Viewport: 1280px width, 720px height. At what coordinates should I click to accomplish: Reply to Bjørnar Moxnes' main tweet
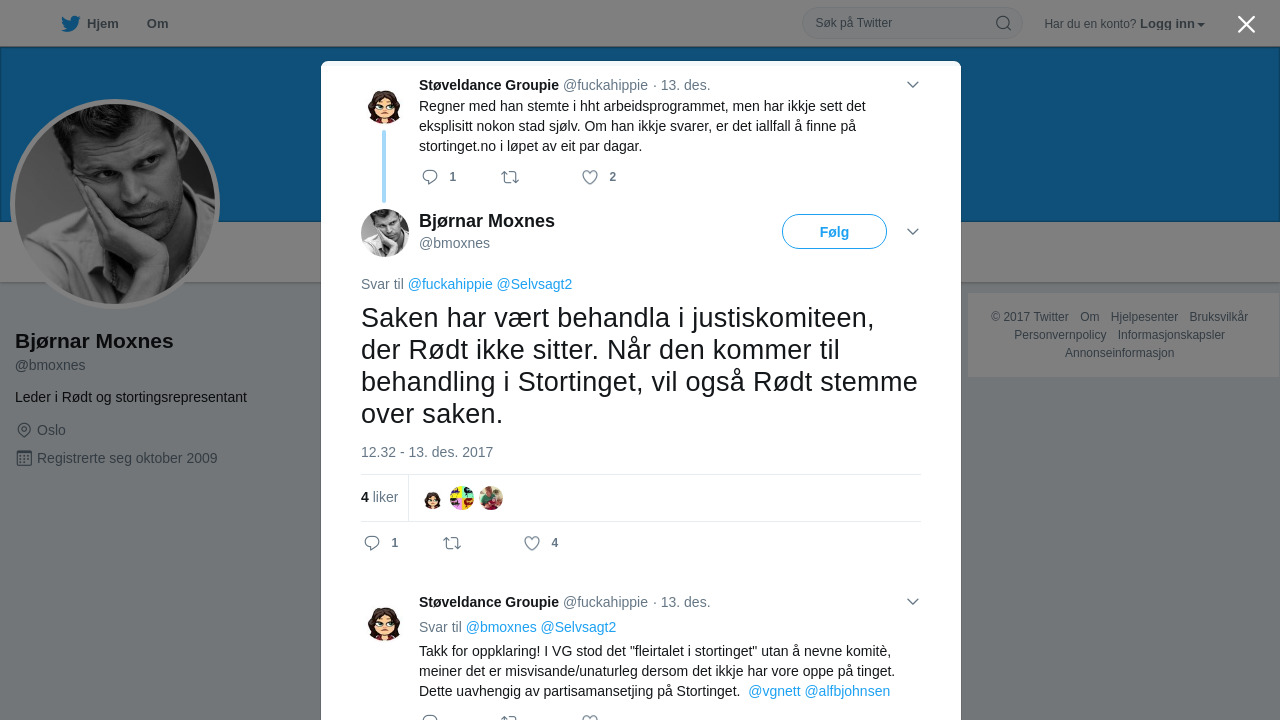point(372,543)
